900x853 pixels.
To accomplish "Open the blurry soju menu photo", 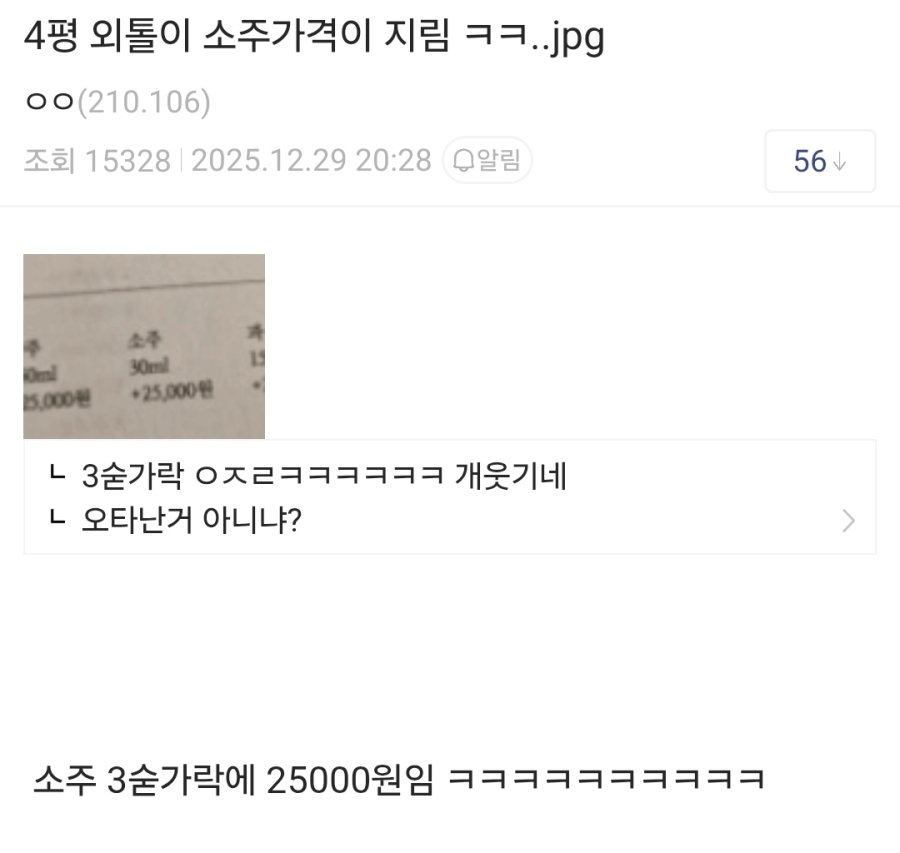I will 144,346.
